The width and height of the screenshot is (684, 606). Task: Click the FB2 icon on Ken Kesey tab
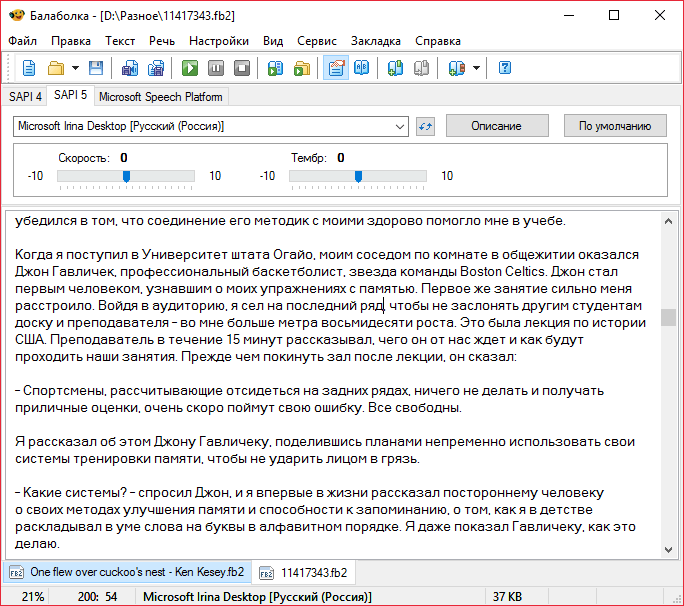16,572
